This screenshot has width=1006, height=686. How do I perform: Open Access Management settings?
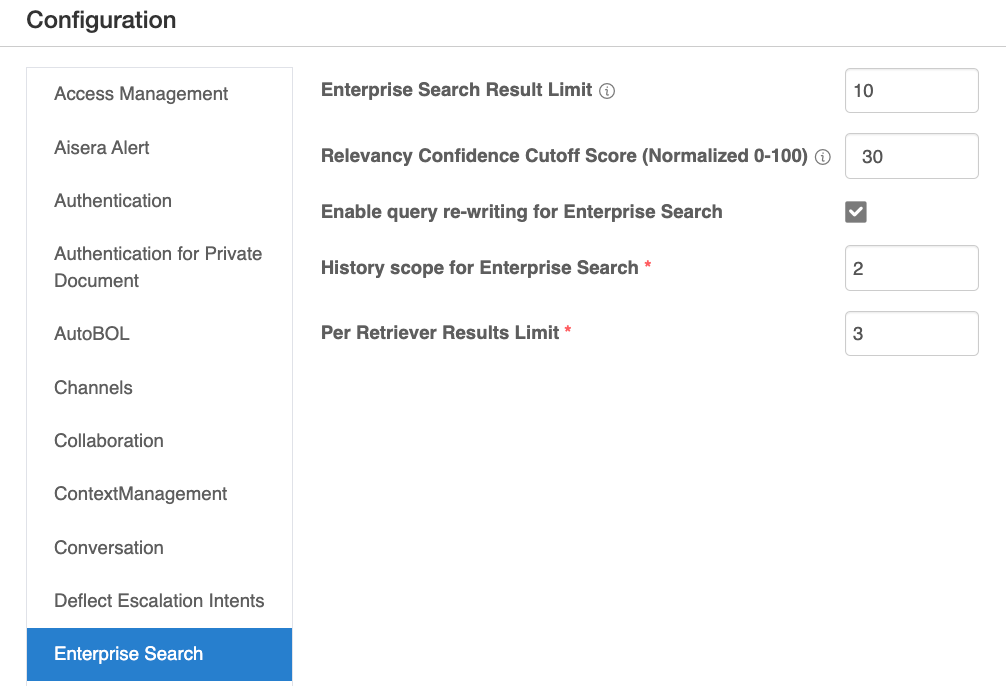click(x=141, y=94)
